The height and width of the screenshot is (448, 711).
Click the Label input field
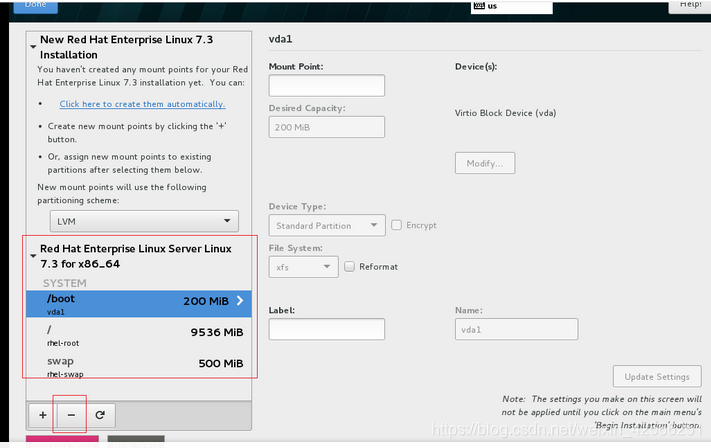(x=326, y=329)
